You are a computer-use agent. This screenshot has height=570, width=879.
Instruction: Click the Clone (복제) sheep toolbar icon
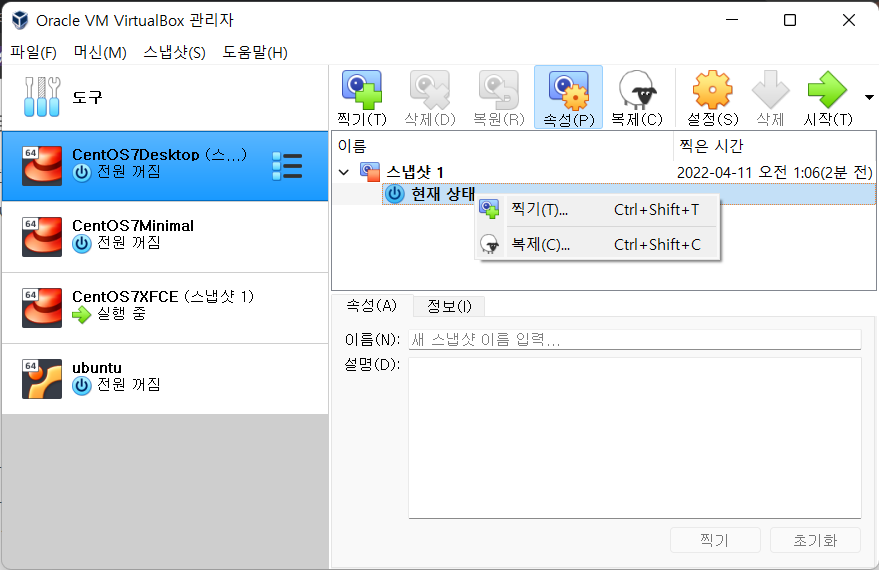click(x=637, y=90)
